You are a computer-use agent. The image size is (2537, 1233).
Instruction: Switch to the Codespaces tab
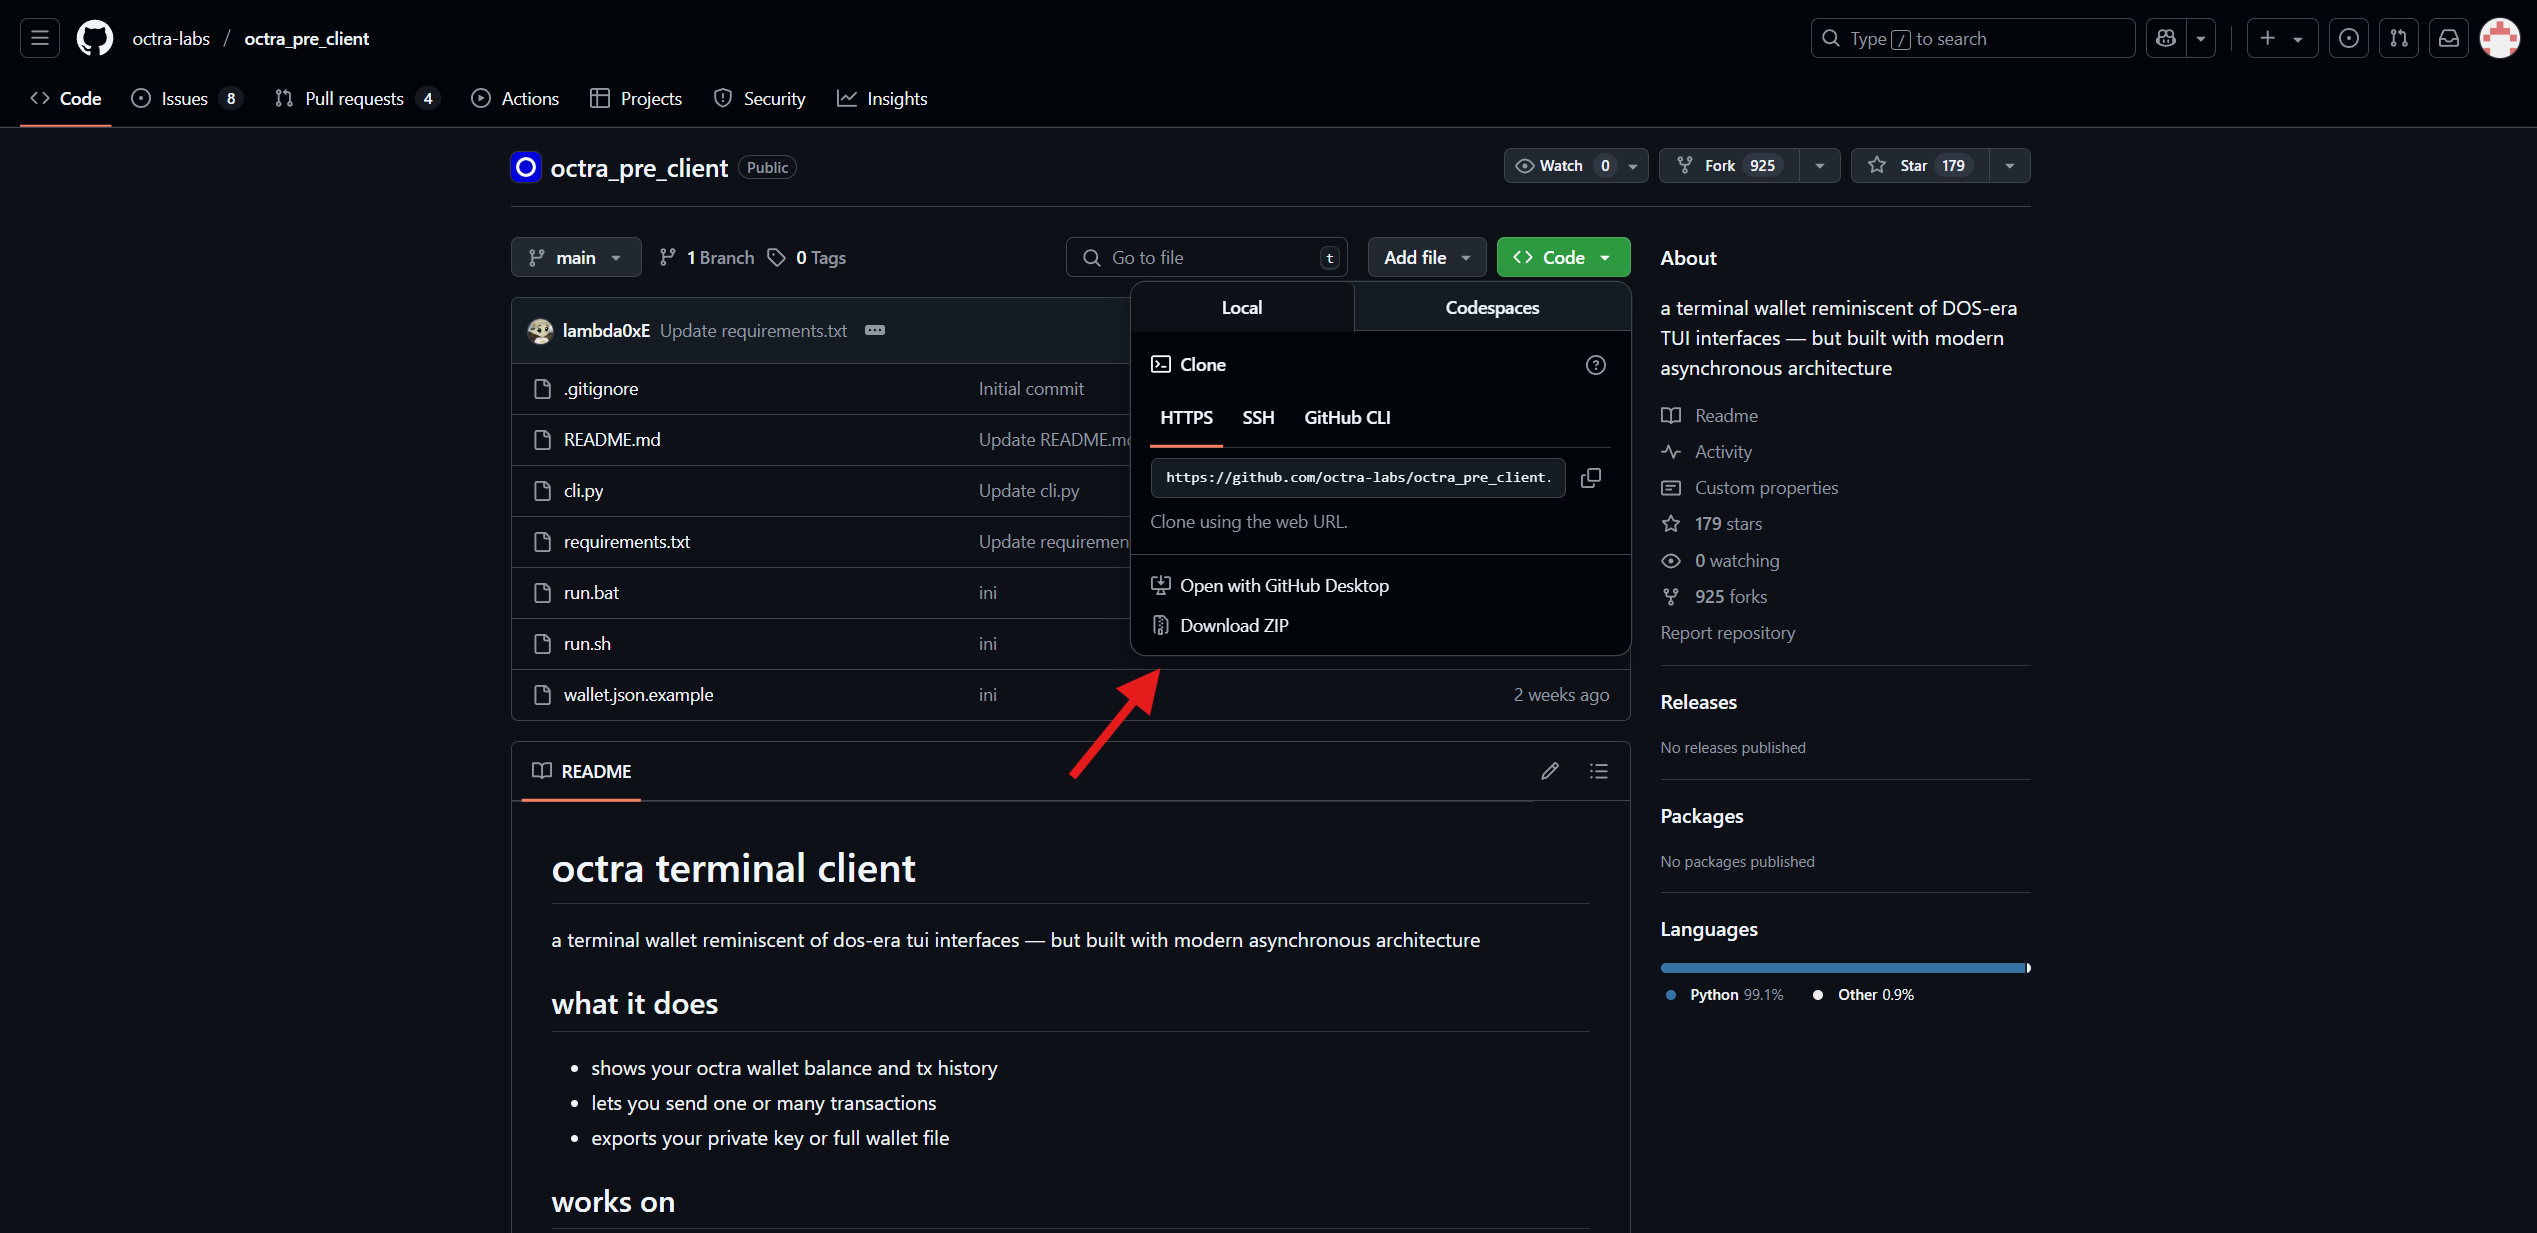click(1492, 307)
